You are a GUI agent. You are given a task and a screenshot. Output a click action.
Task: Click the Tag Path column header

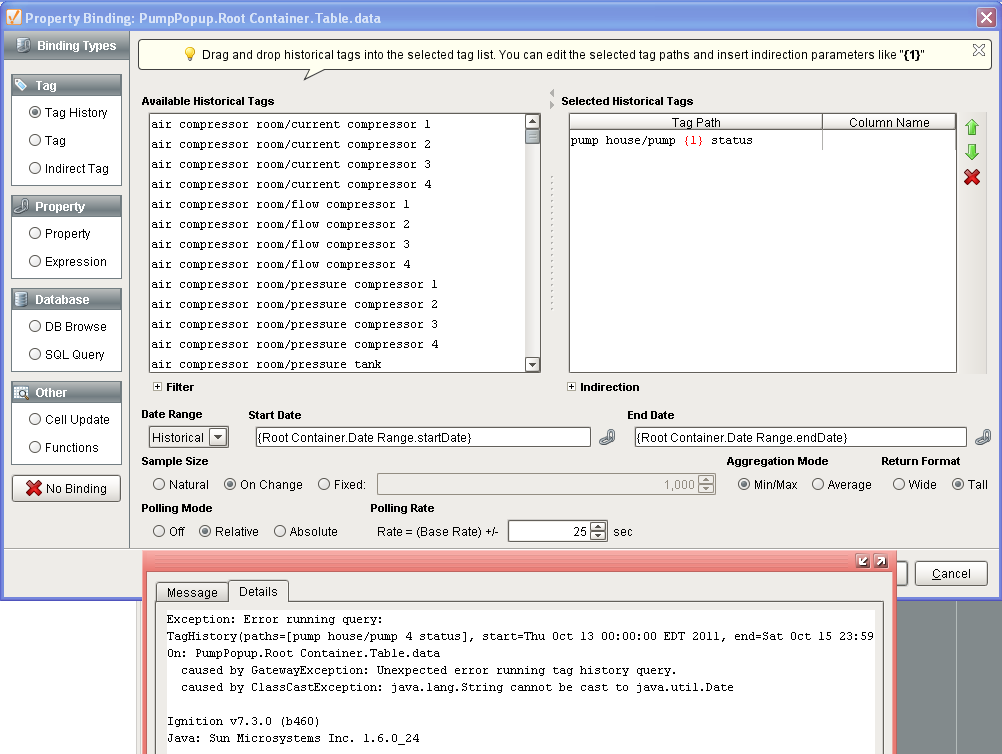(696, 122)
